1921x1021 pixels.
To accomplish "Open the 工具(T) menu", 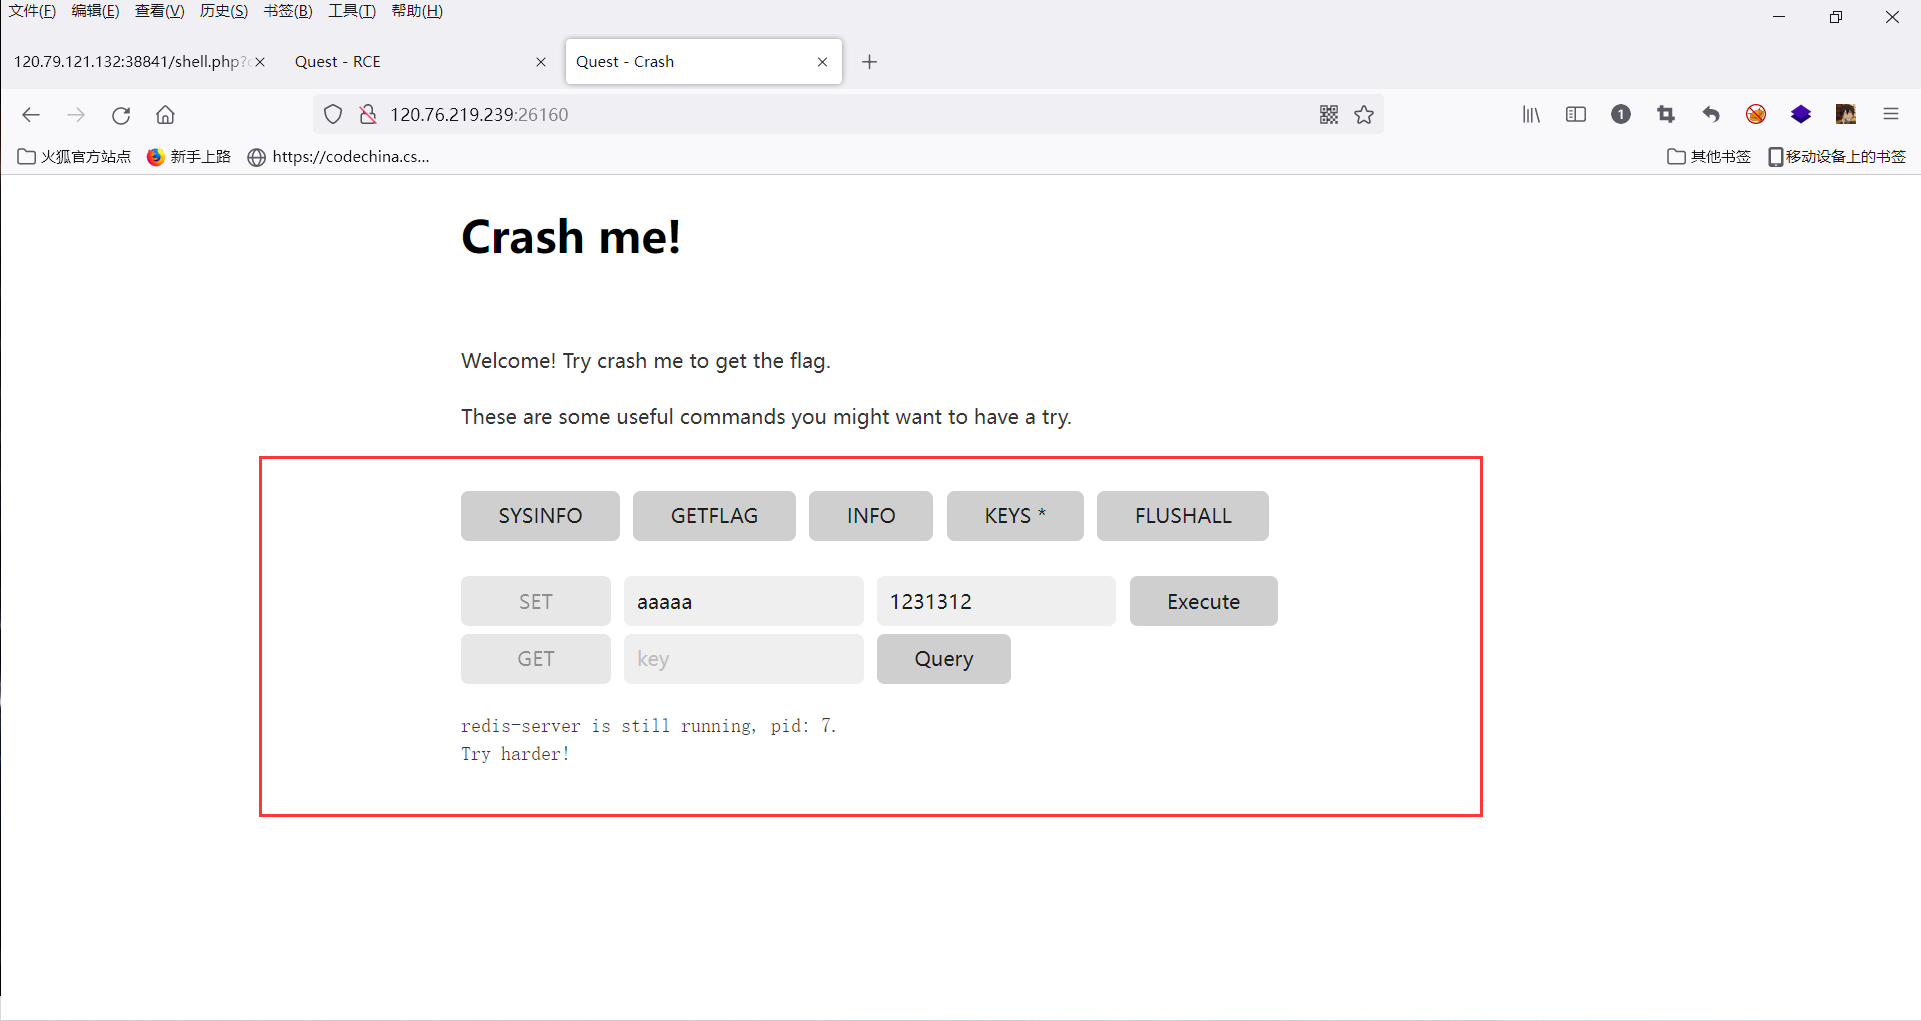I will point(352,11).
